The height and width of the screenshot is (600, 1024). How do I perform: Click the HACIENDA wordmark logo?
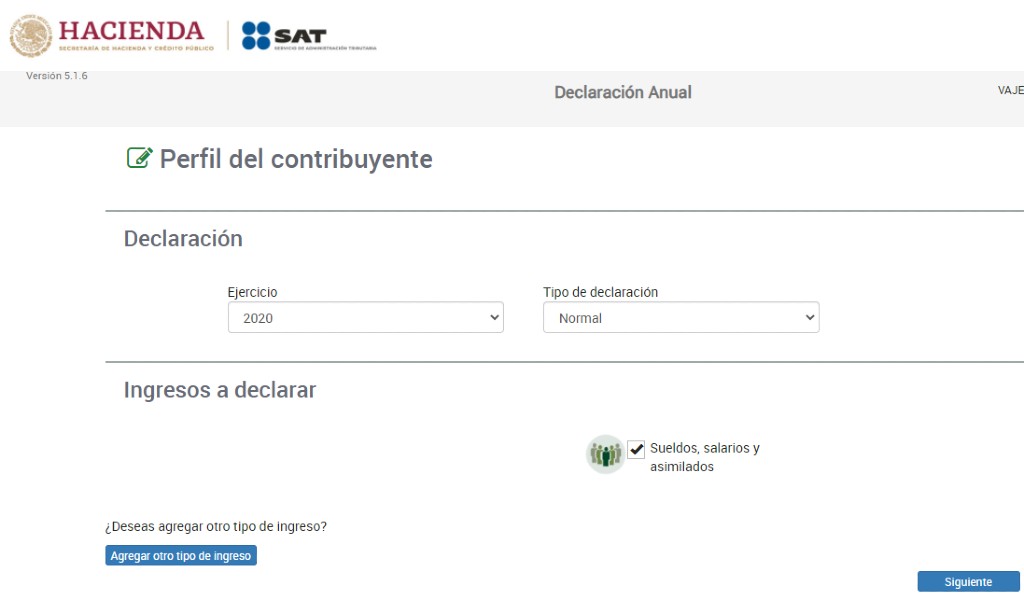(x=131, y=32)
